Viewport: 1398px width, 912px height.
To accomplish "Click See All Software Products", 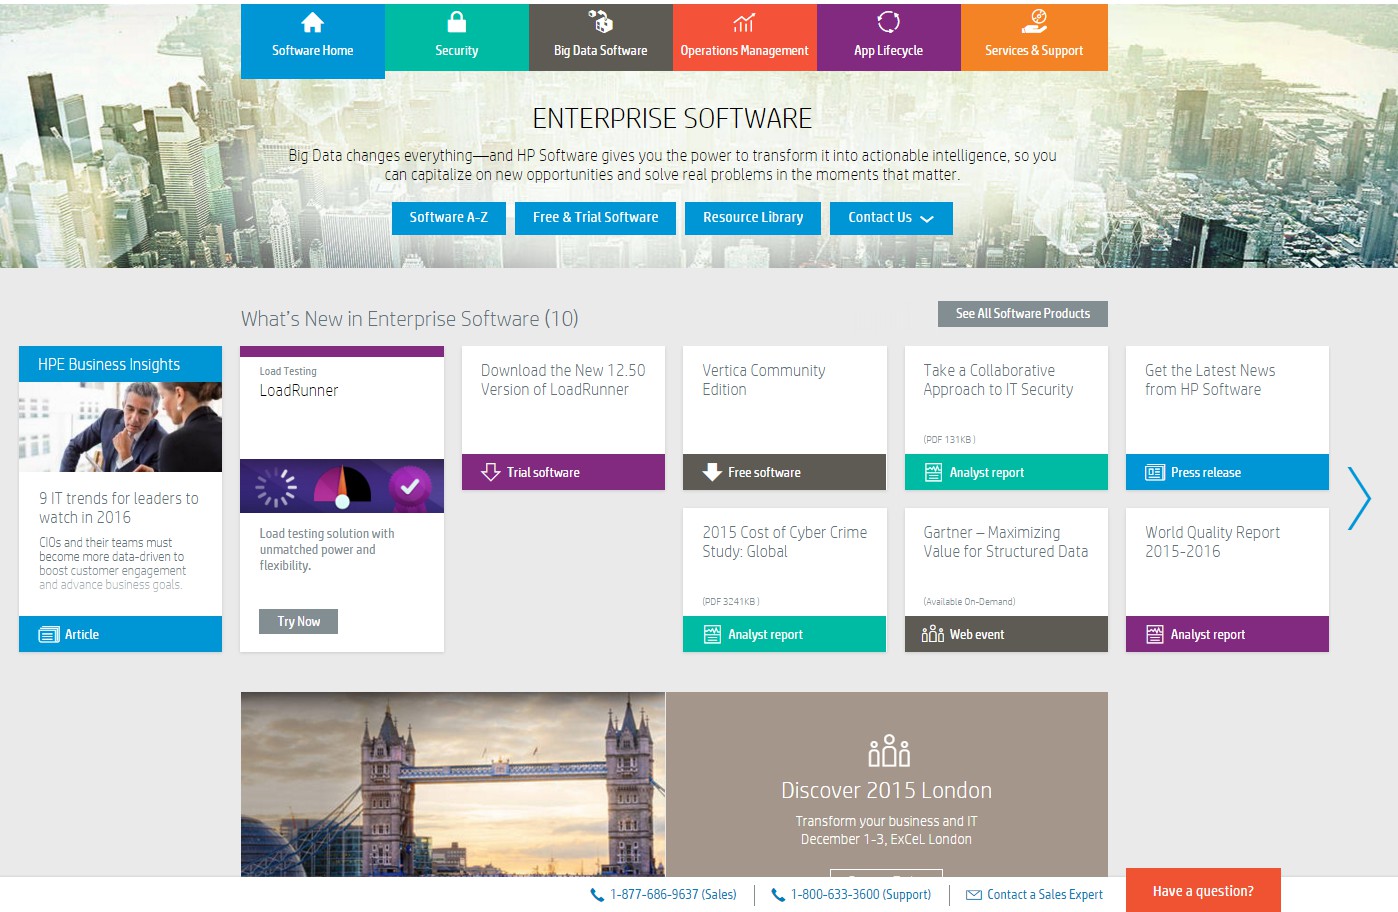I will click(x=1023, y=314).
